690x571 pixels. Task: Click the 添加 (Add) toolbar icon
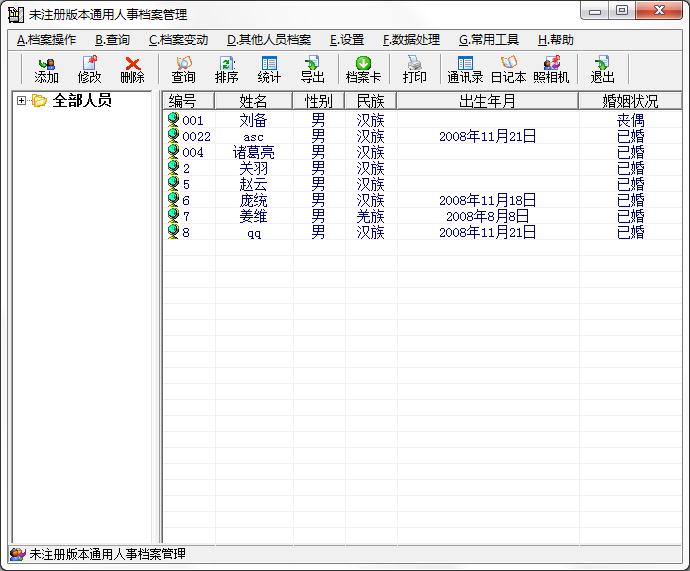[x=47, y=63]
